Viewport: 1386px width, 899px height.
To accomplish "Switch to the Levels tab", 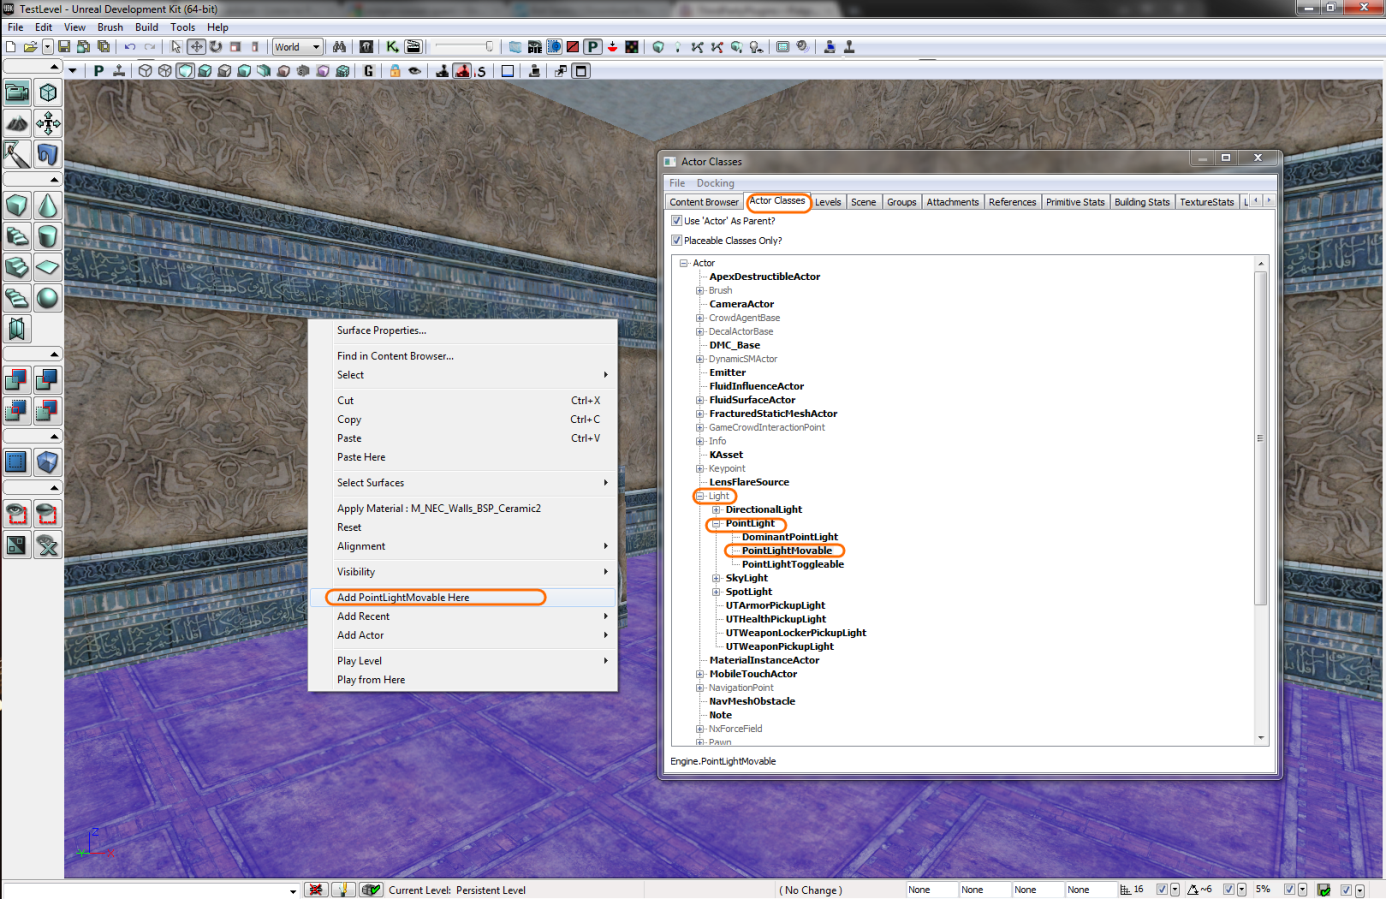I will coord(828,202).
